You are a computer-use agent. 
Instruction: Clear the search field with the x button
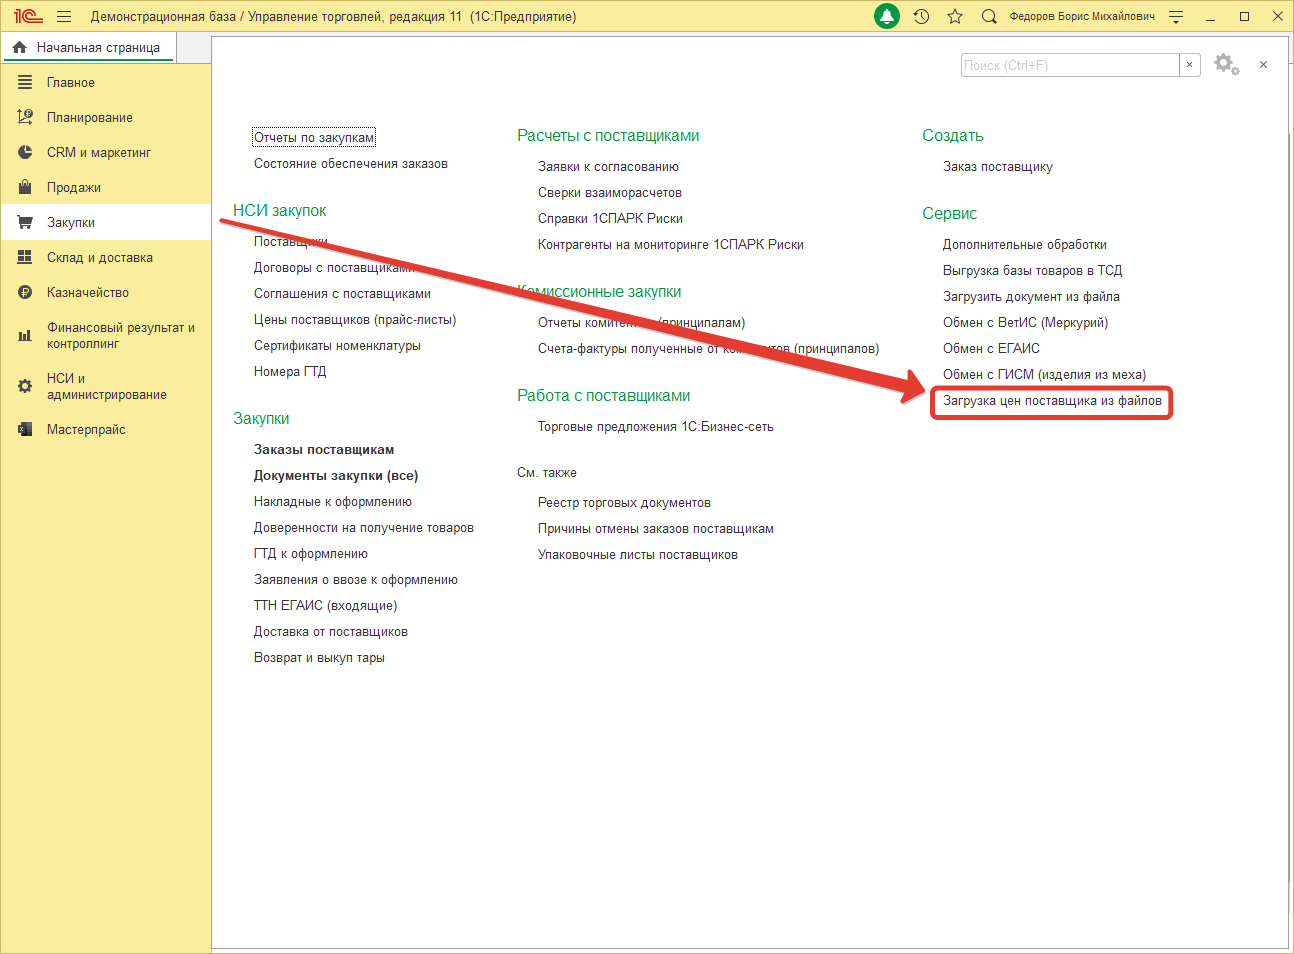point(1189,65)
